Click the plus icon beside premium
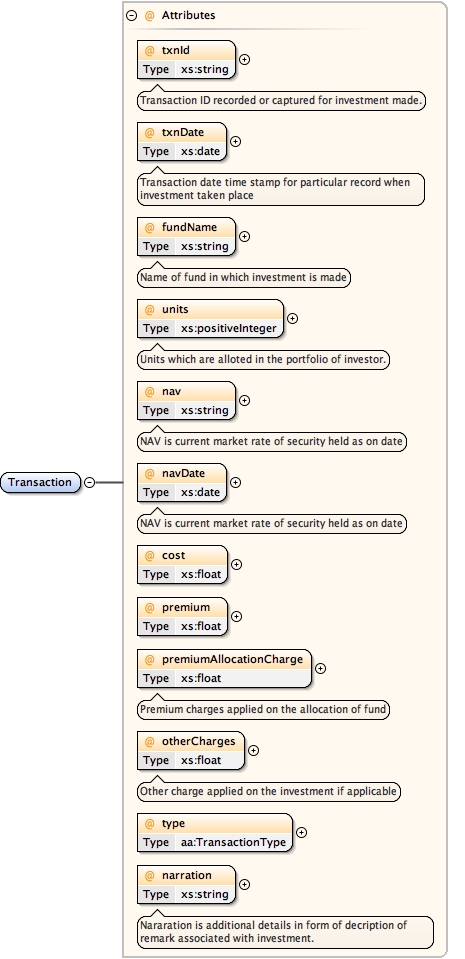This screenshot has width=465, height=959. click(236, 616)
